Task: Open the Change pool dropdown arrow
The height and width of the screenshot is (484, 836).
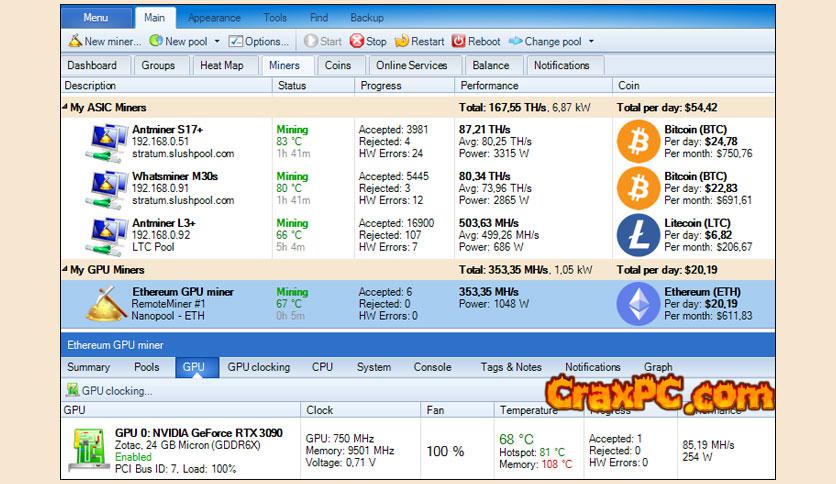Action: [591, 41]
